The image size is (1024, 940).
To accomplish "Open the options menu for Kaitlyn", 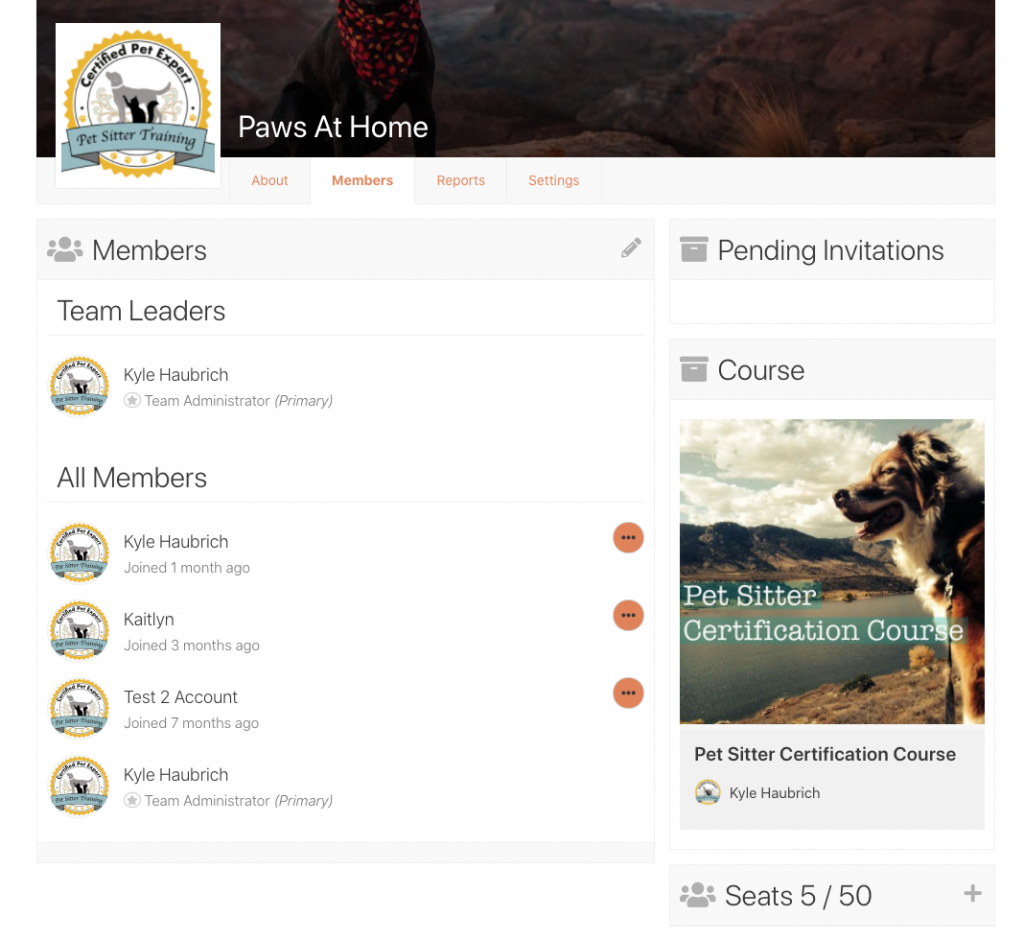I will click(x=628, y=615).
